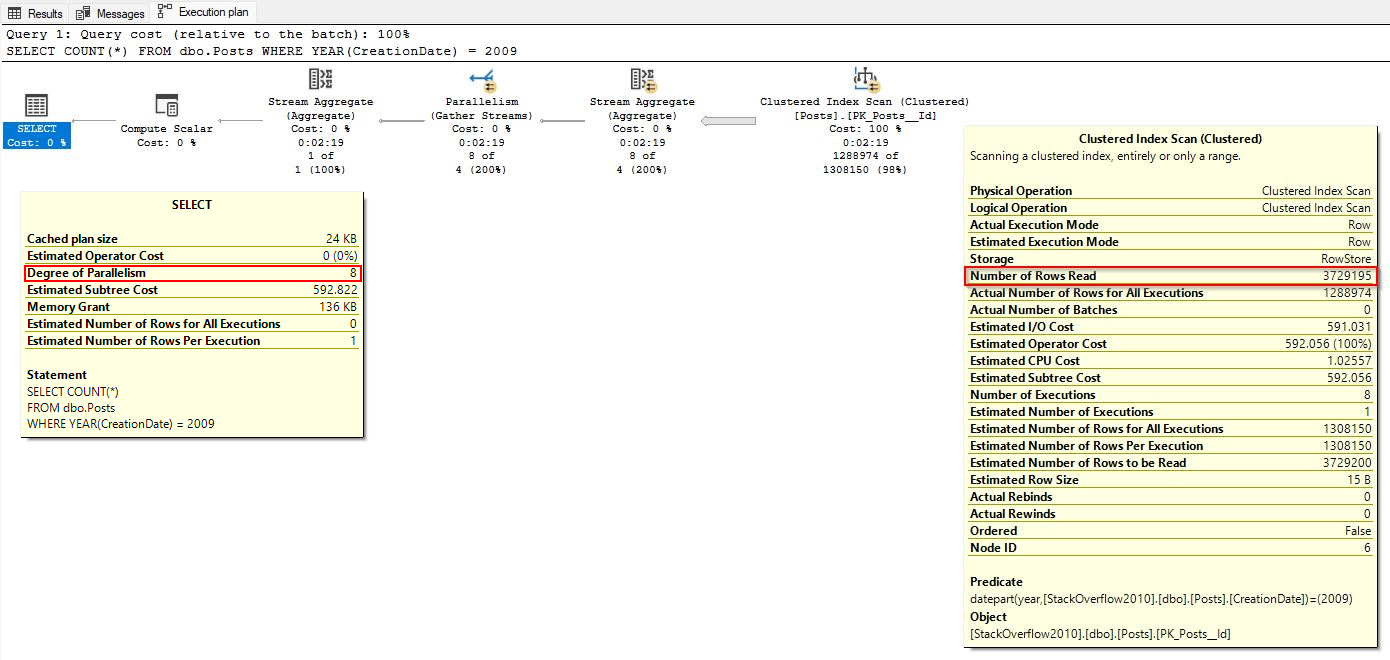
Task: Click the Actual Rebinds row
Action: coord(1171,497)
